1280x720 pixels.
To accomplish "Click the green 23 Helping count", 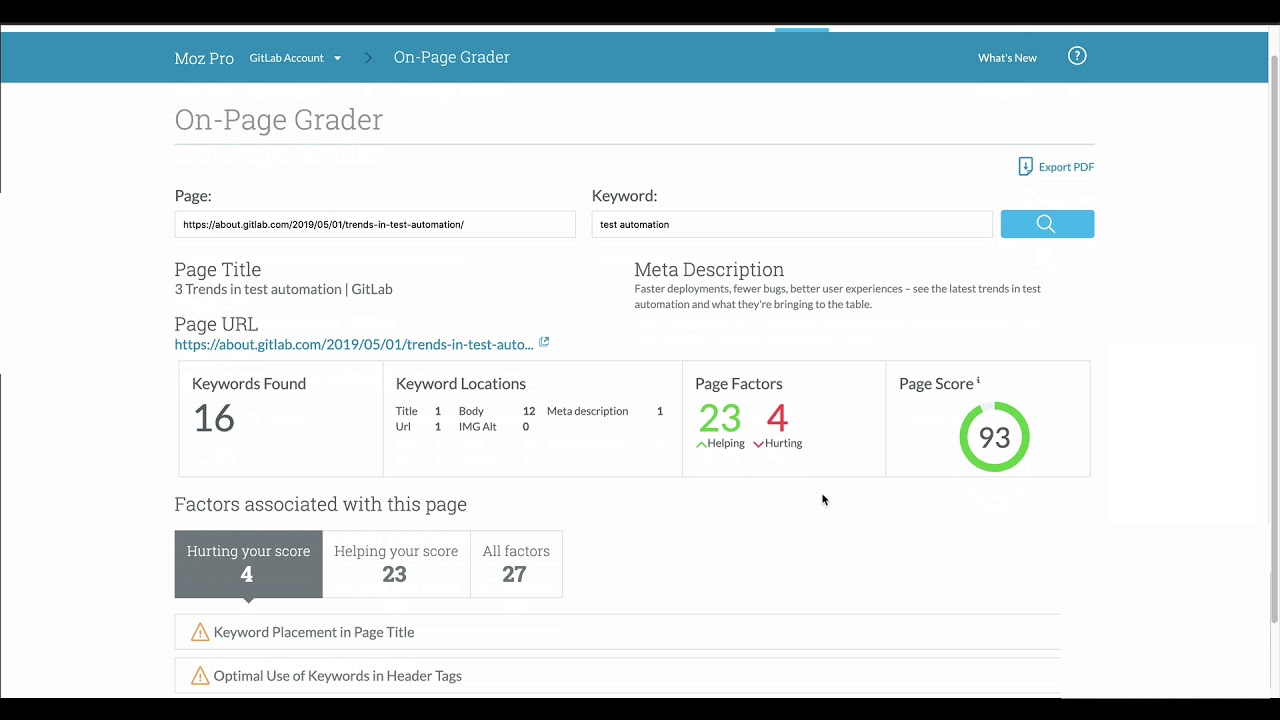I will (x=720, y=418).
